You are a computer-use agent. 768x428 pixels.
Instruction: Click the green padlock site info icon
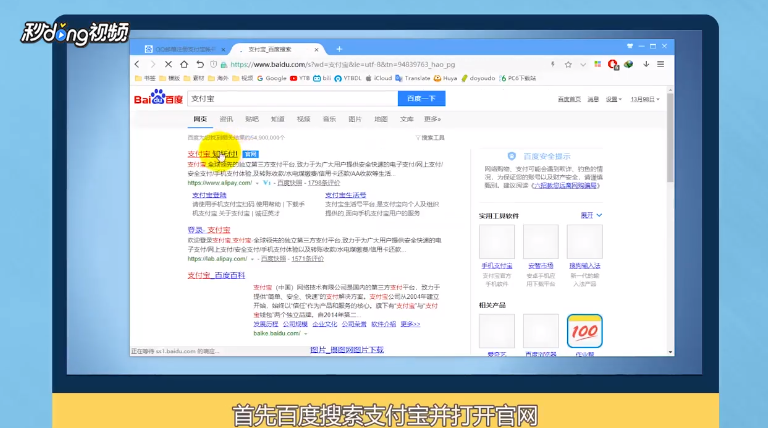click(x=224, y=65)
